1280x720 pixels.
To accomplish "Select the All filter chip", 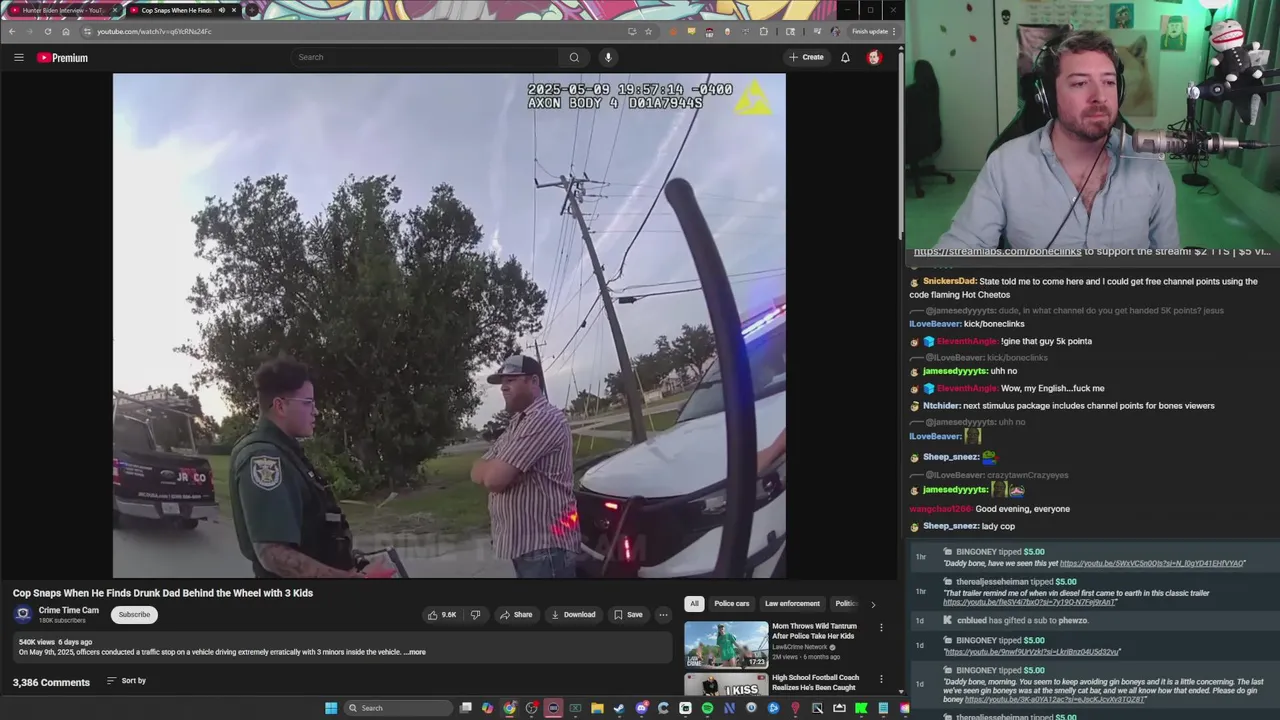I will point(694,604).
